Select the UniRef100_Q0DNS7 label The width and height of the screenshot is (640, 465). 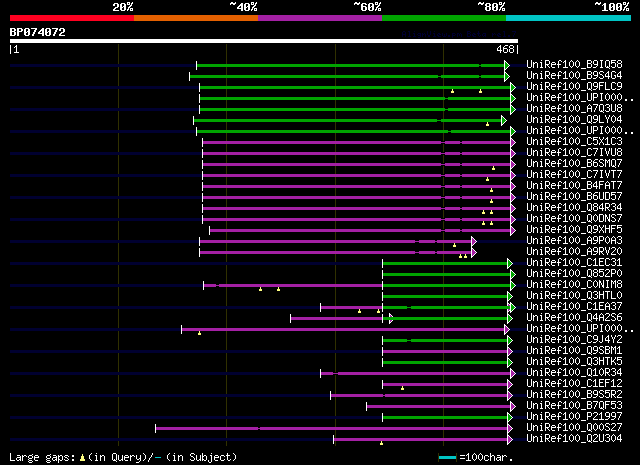pos(574,219)
